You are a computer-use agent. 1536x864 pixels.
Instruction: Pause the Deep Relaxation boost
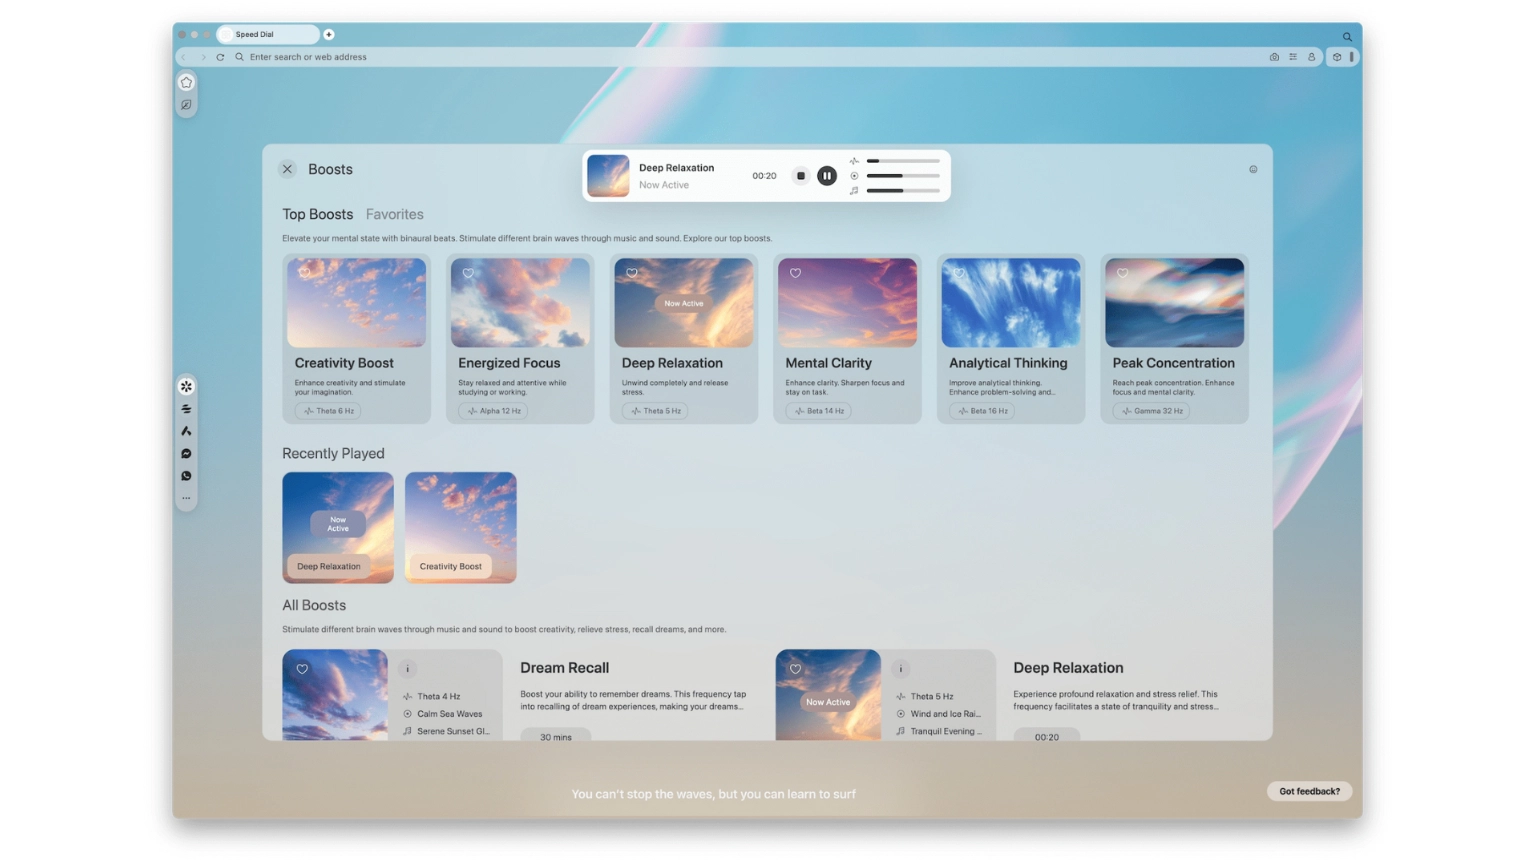[827, 176]
